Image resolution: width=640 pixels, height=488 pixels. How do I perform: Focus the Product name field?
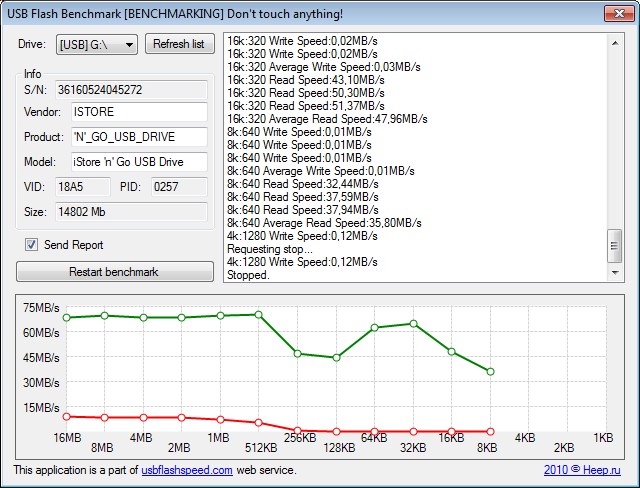[x=138, y=137]
